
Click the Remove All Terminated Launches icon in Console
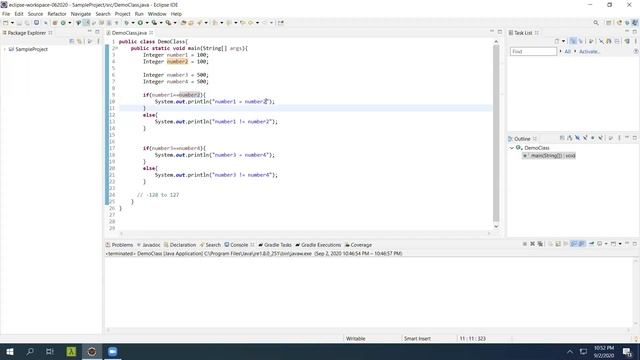click(540, 244)
